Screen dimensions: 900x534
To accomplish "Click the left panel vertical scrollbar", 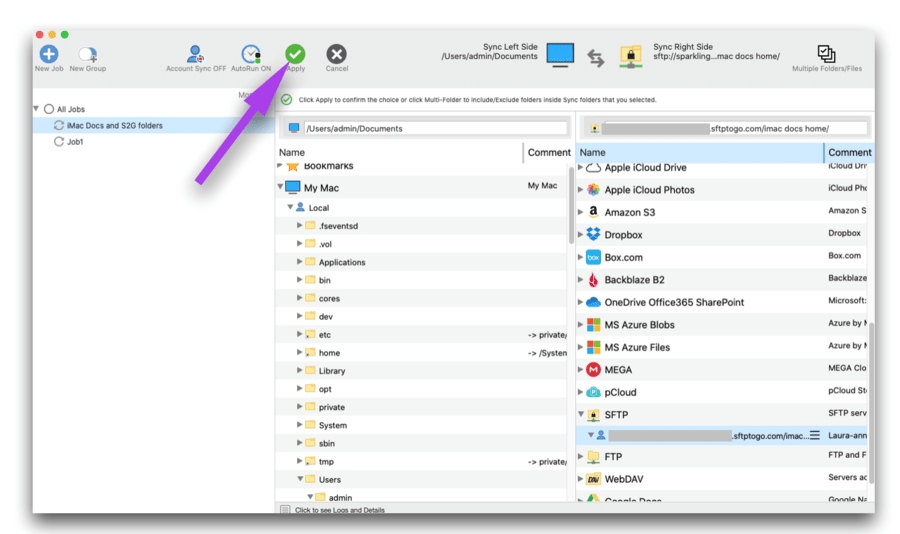I will coord(571,206).
